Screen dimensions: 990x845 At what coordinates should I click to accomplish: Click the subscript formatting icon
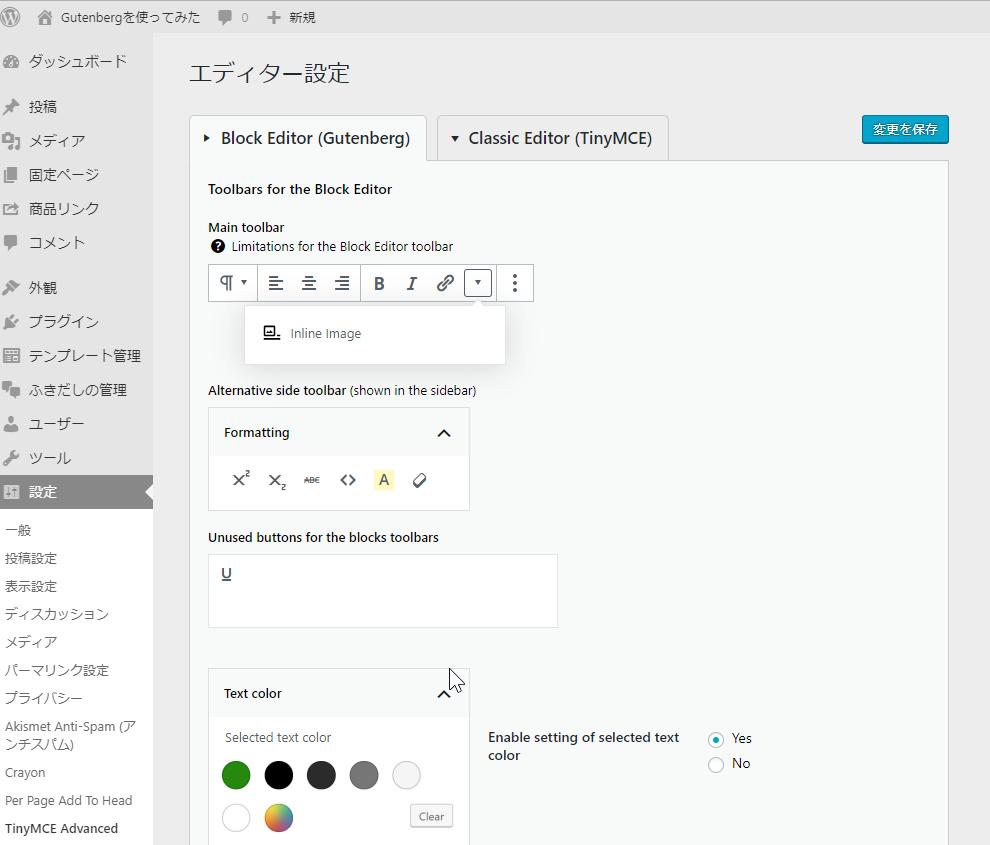[x=277, y=481]
